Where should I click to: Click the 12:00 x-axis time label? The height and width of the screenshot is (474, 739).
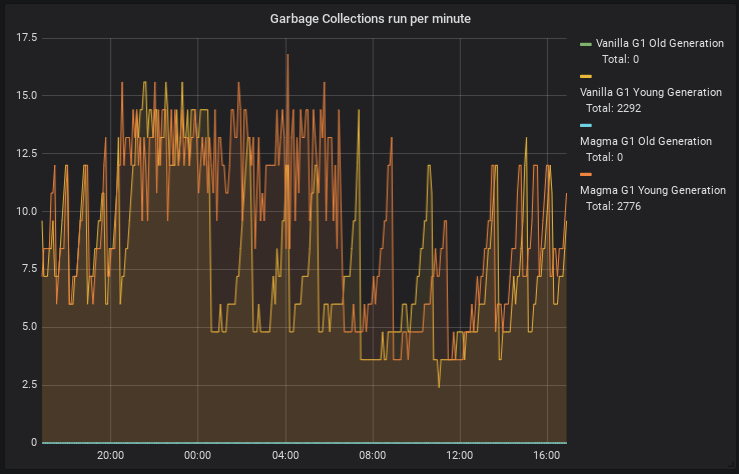coord(460,456)
